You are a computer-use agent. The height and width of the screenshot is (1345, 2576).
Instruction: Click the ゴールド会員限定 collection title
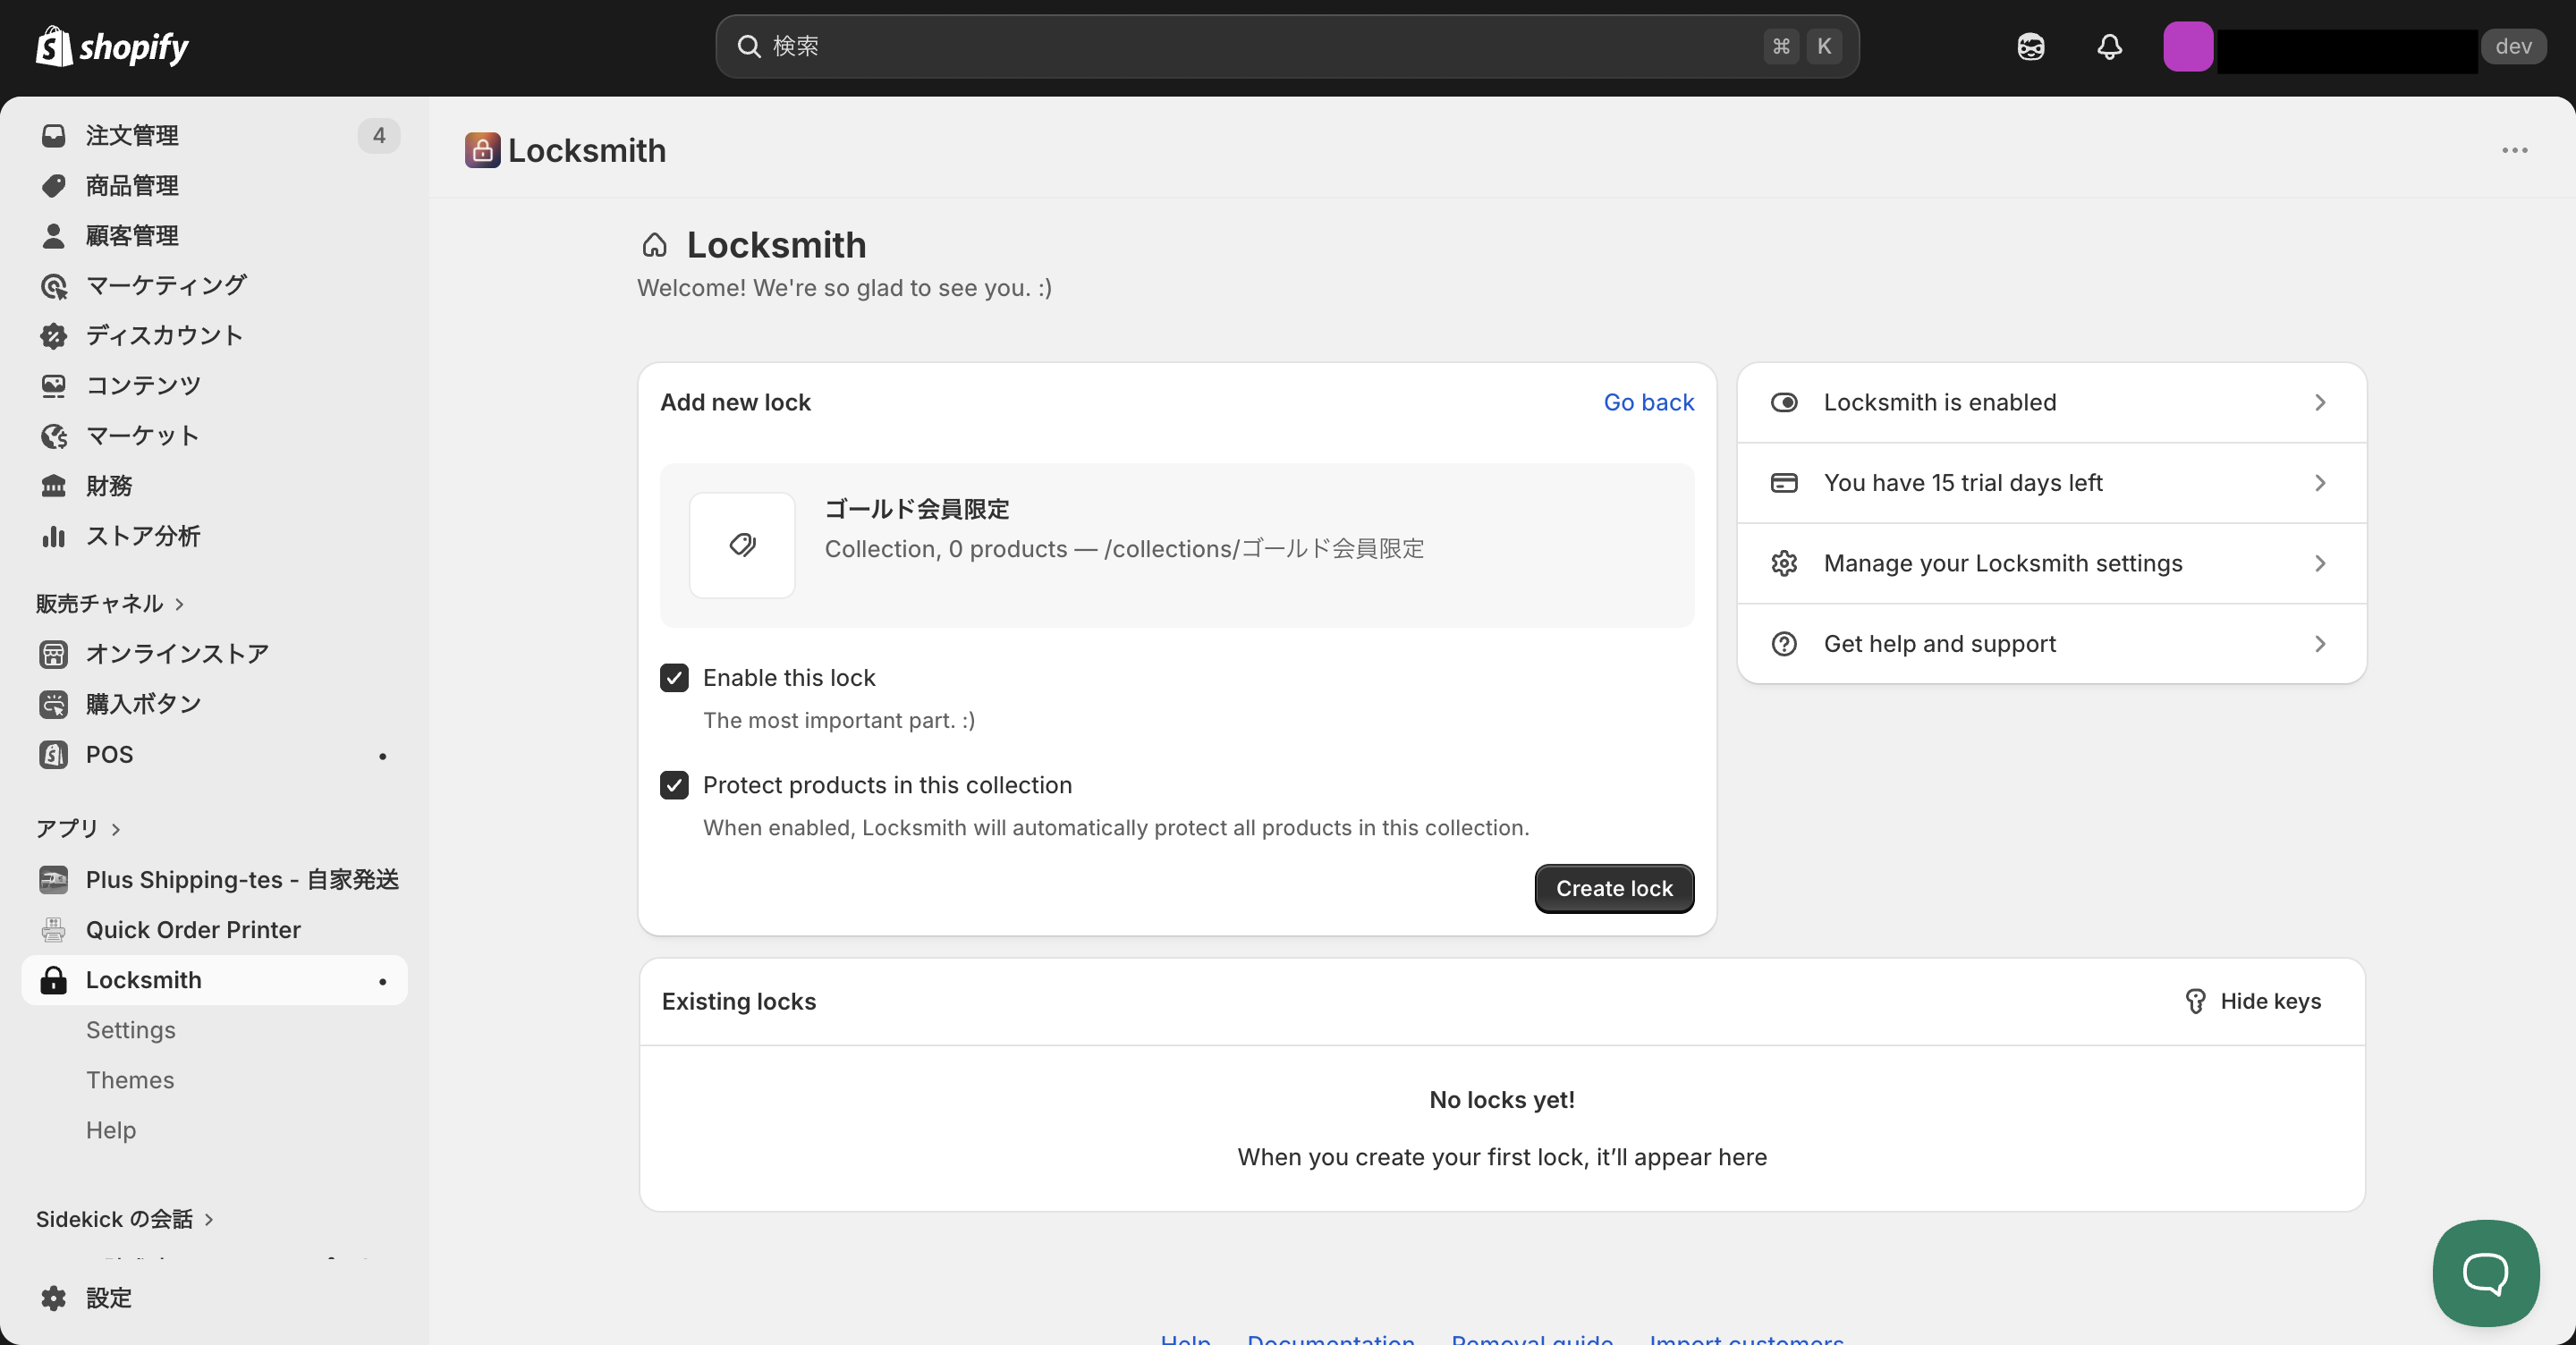pos(917,509)
